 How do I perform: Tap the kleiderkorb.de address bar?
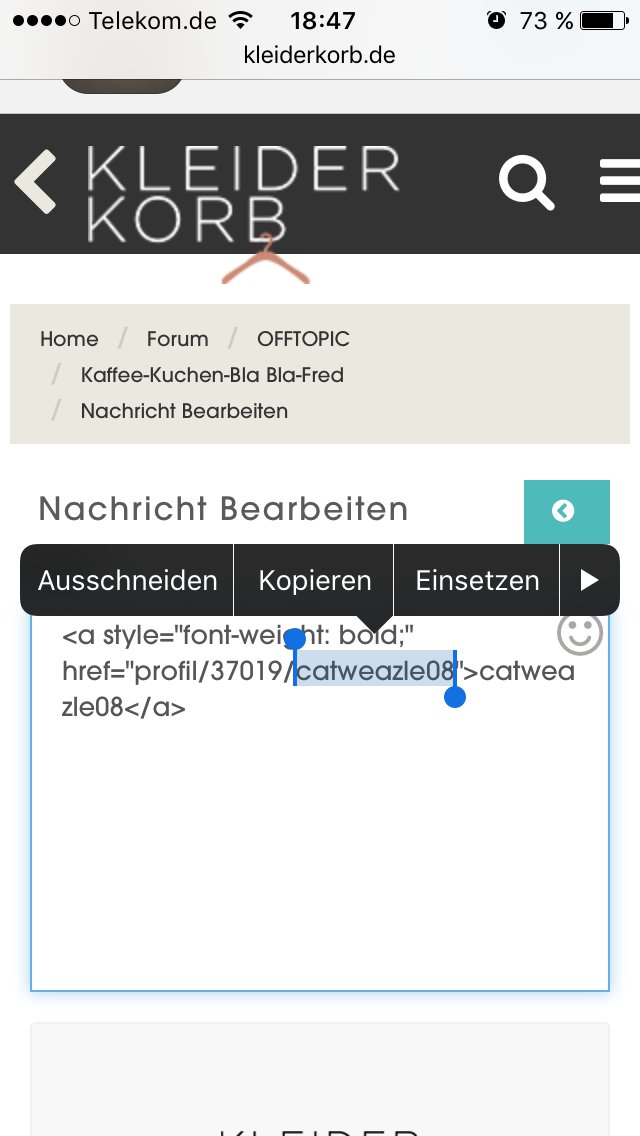320,55
